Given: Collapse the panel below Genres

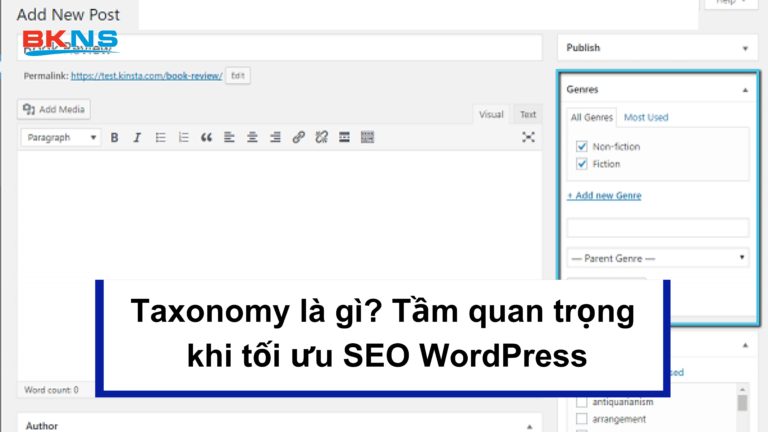Looking at the screenshot, I should 745,345.
